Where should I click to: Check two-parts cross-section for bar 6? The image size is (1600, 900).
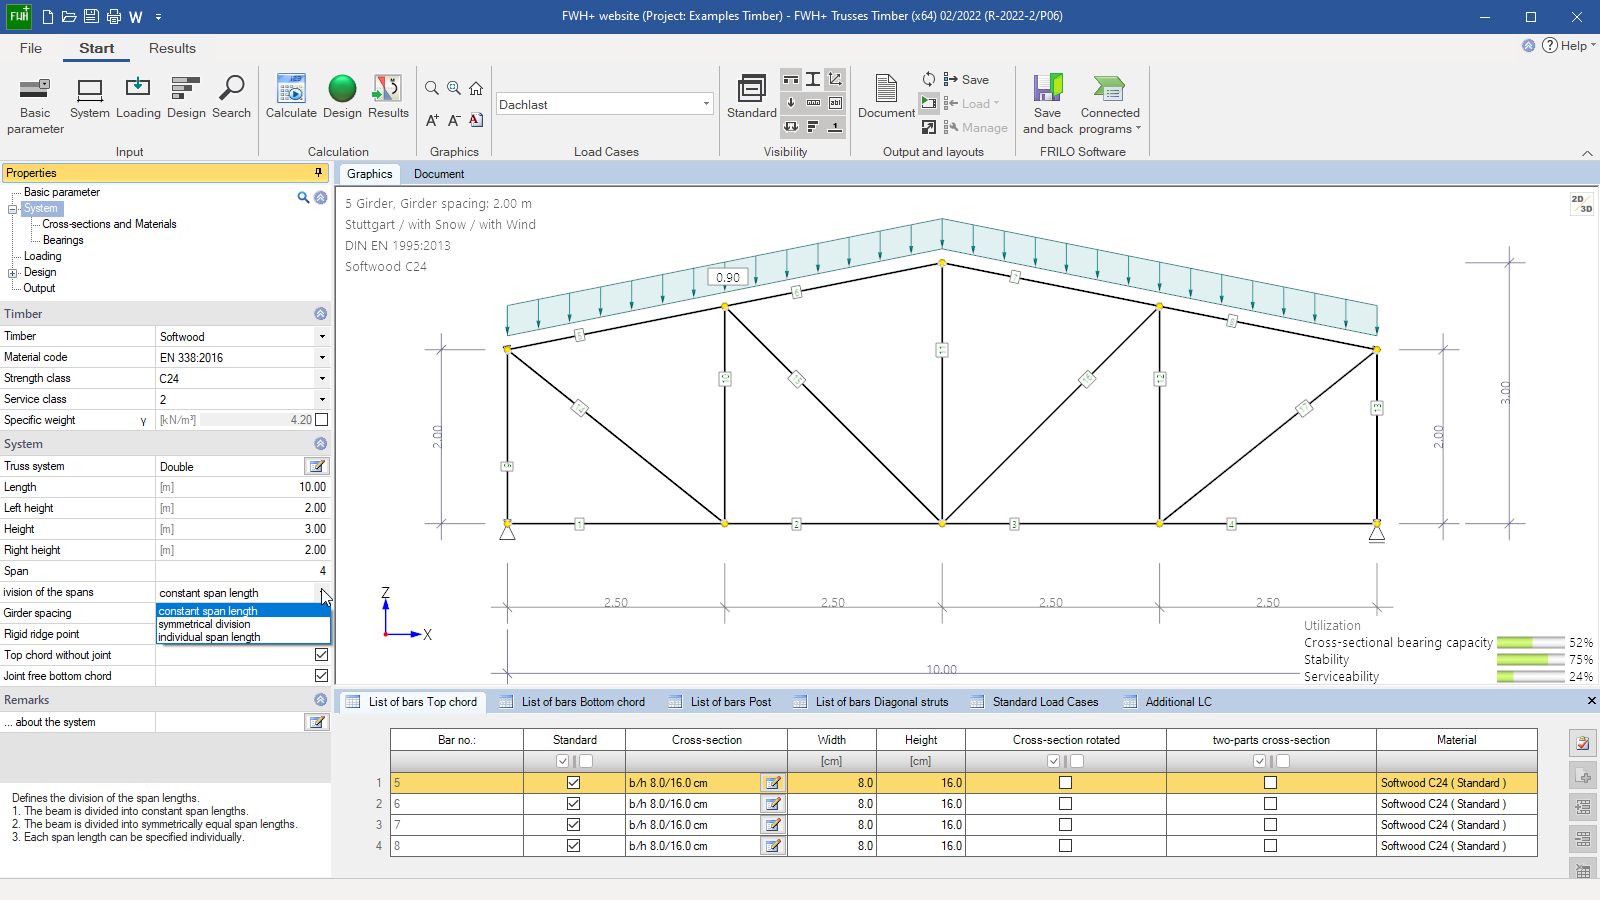pos(1270,804)
